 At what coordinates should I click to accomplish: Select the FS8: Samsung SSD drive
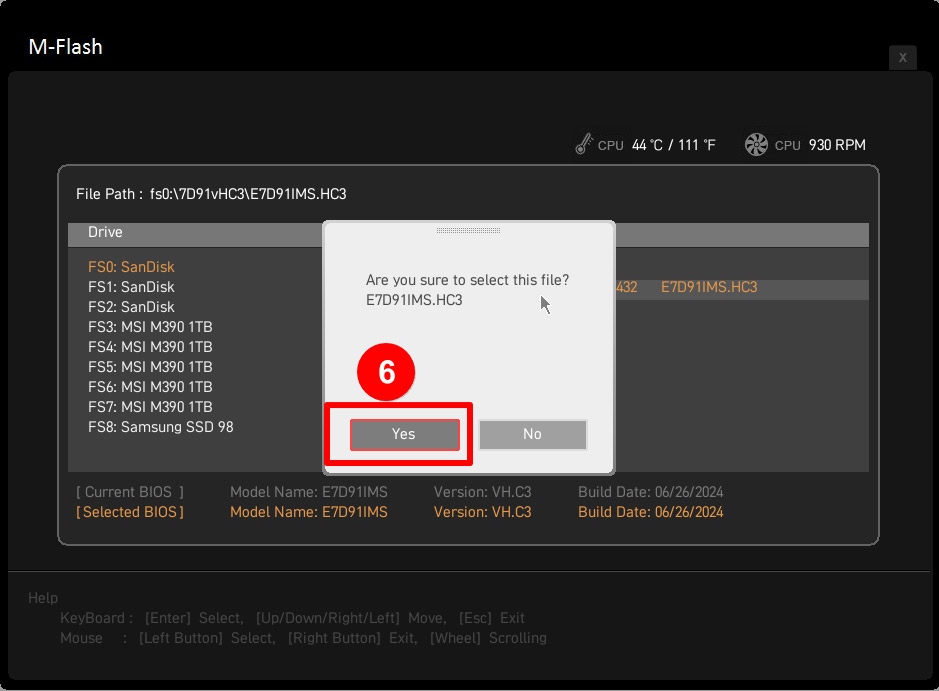pos(161,427)
